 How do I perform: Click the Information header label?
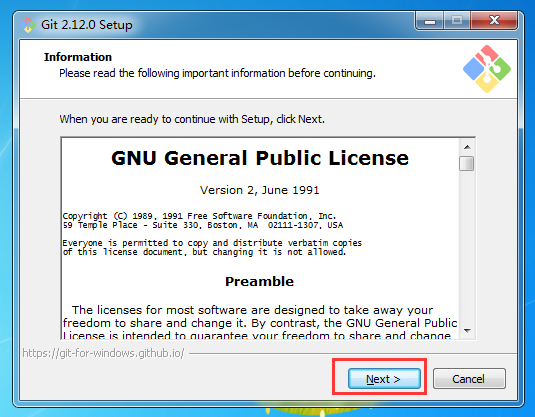click(78, 57)
